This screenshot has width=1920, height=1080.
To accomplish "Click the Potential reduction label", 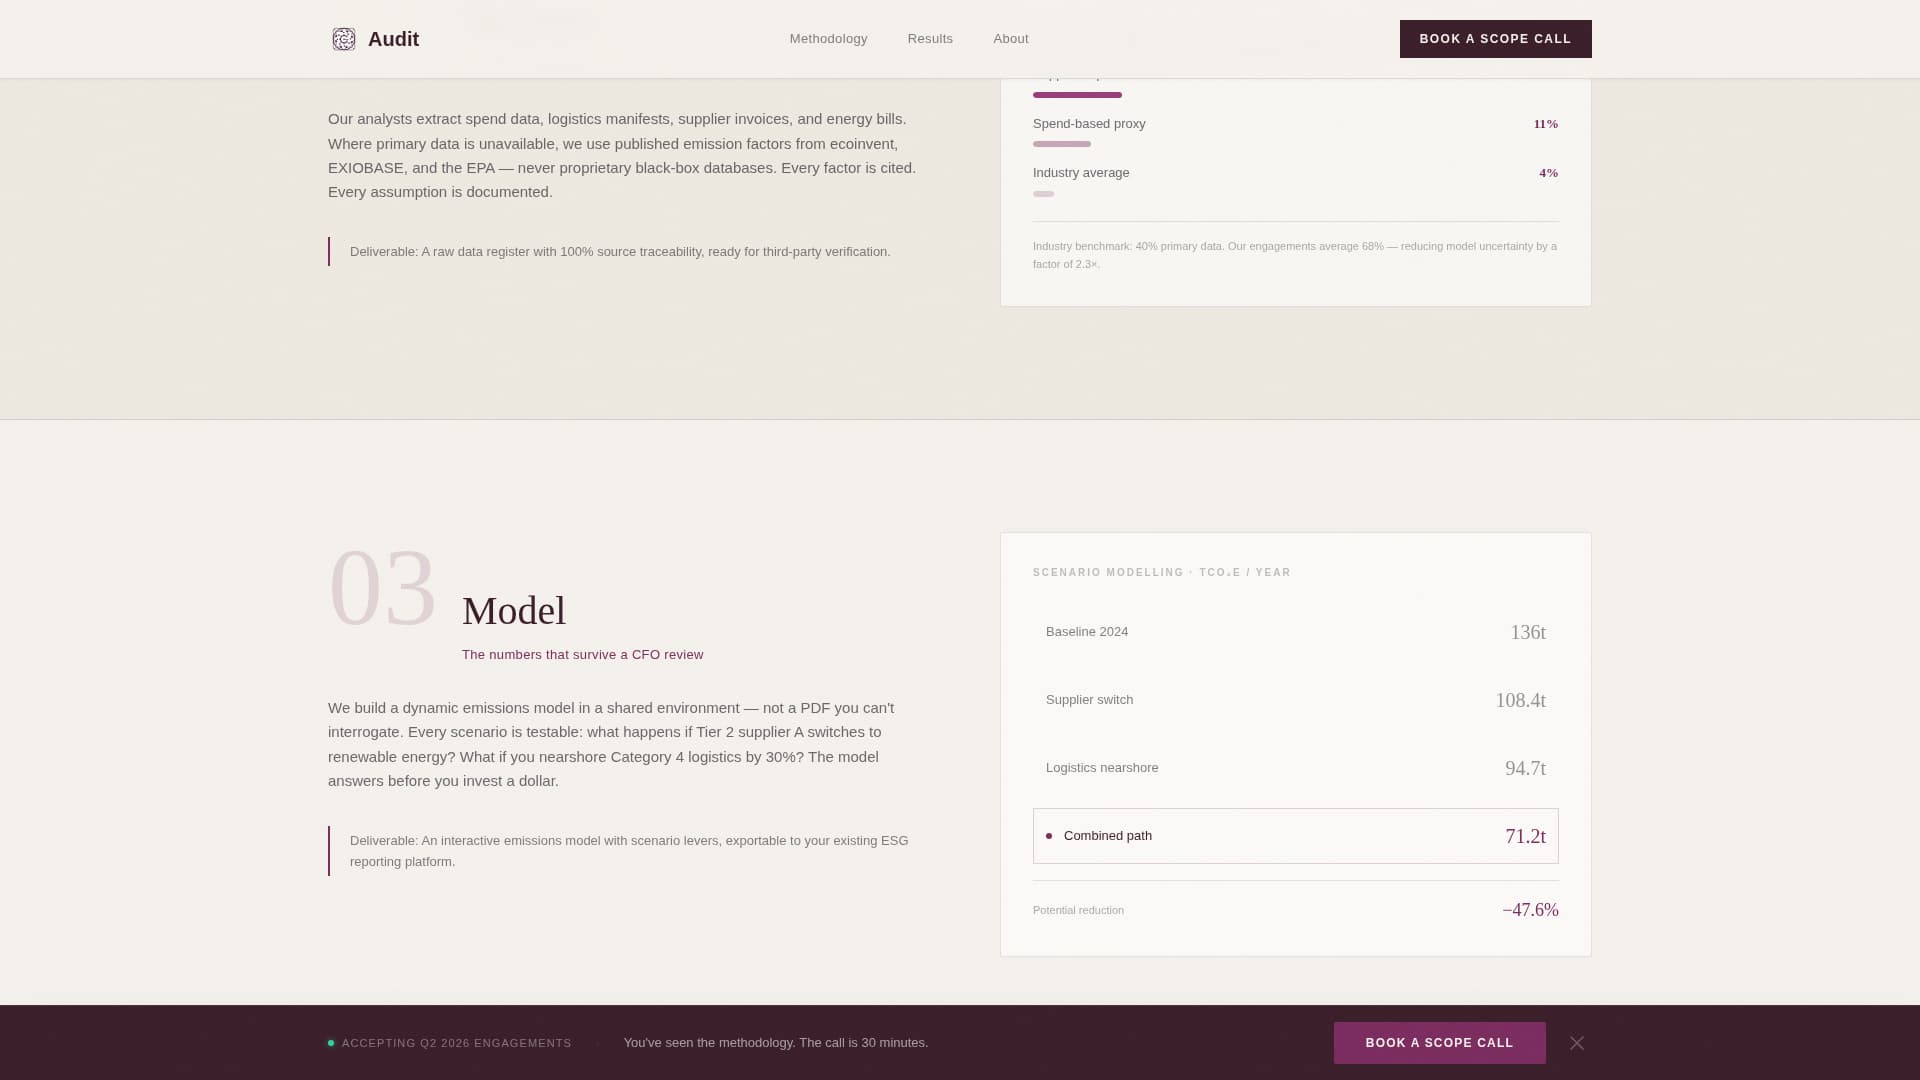I will click(1078, 911).
